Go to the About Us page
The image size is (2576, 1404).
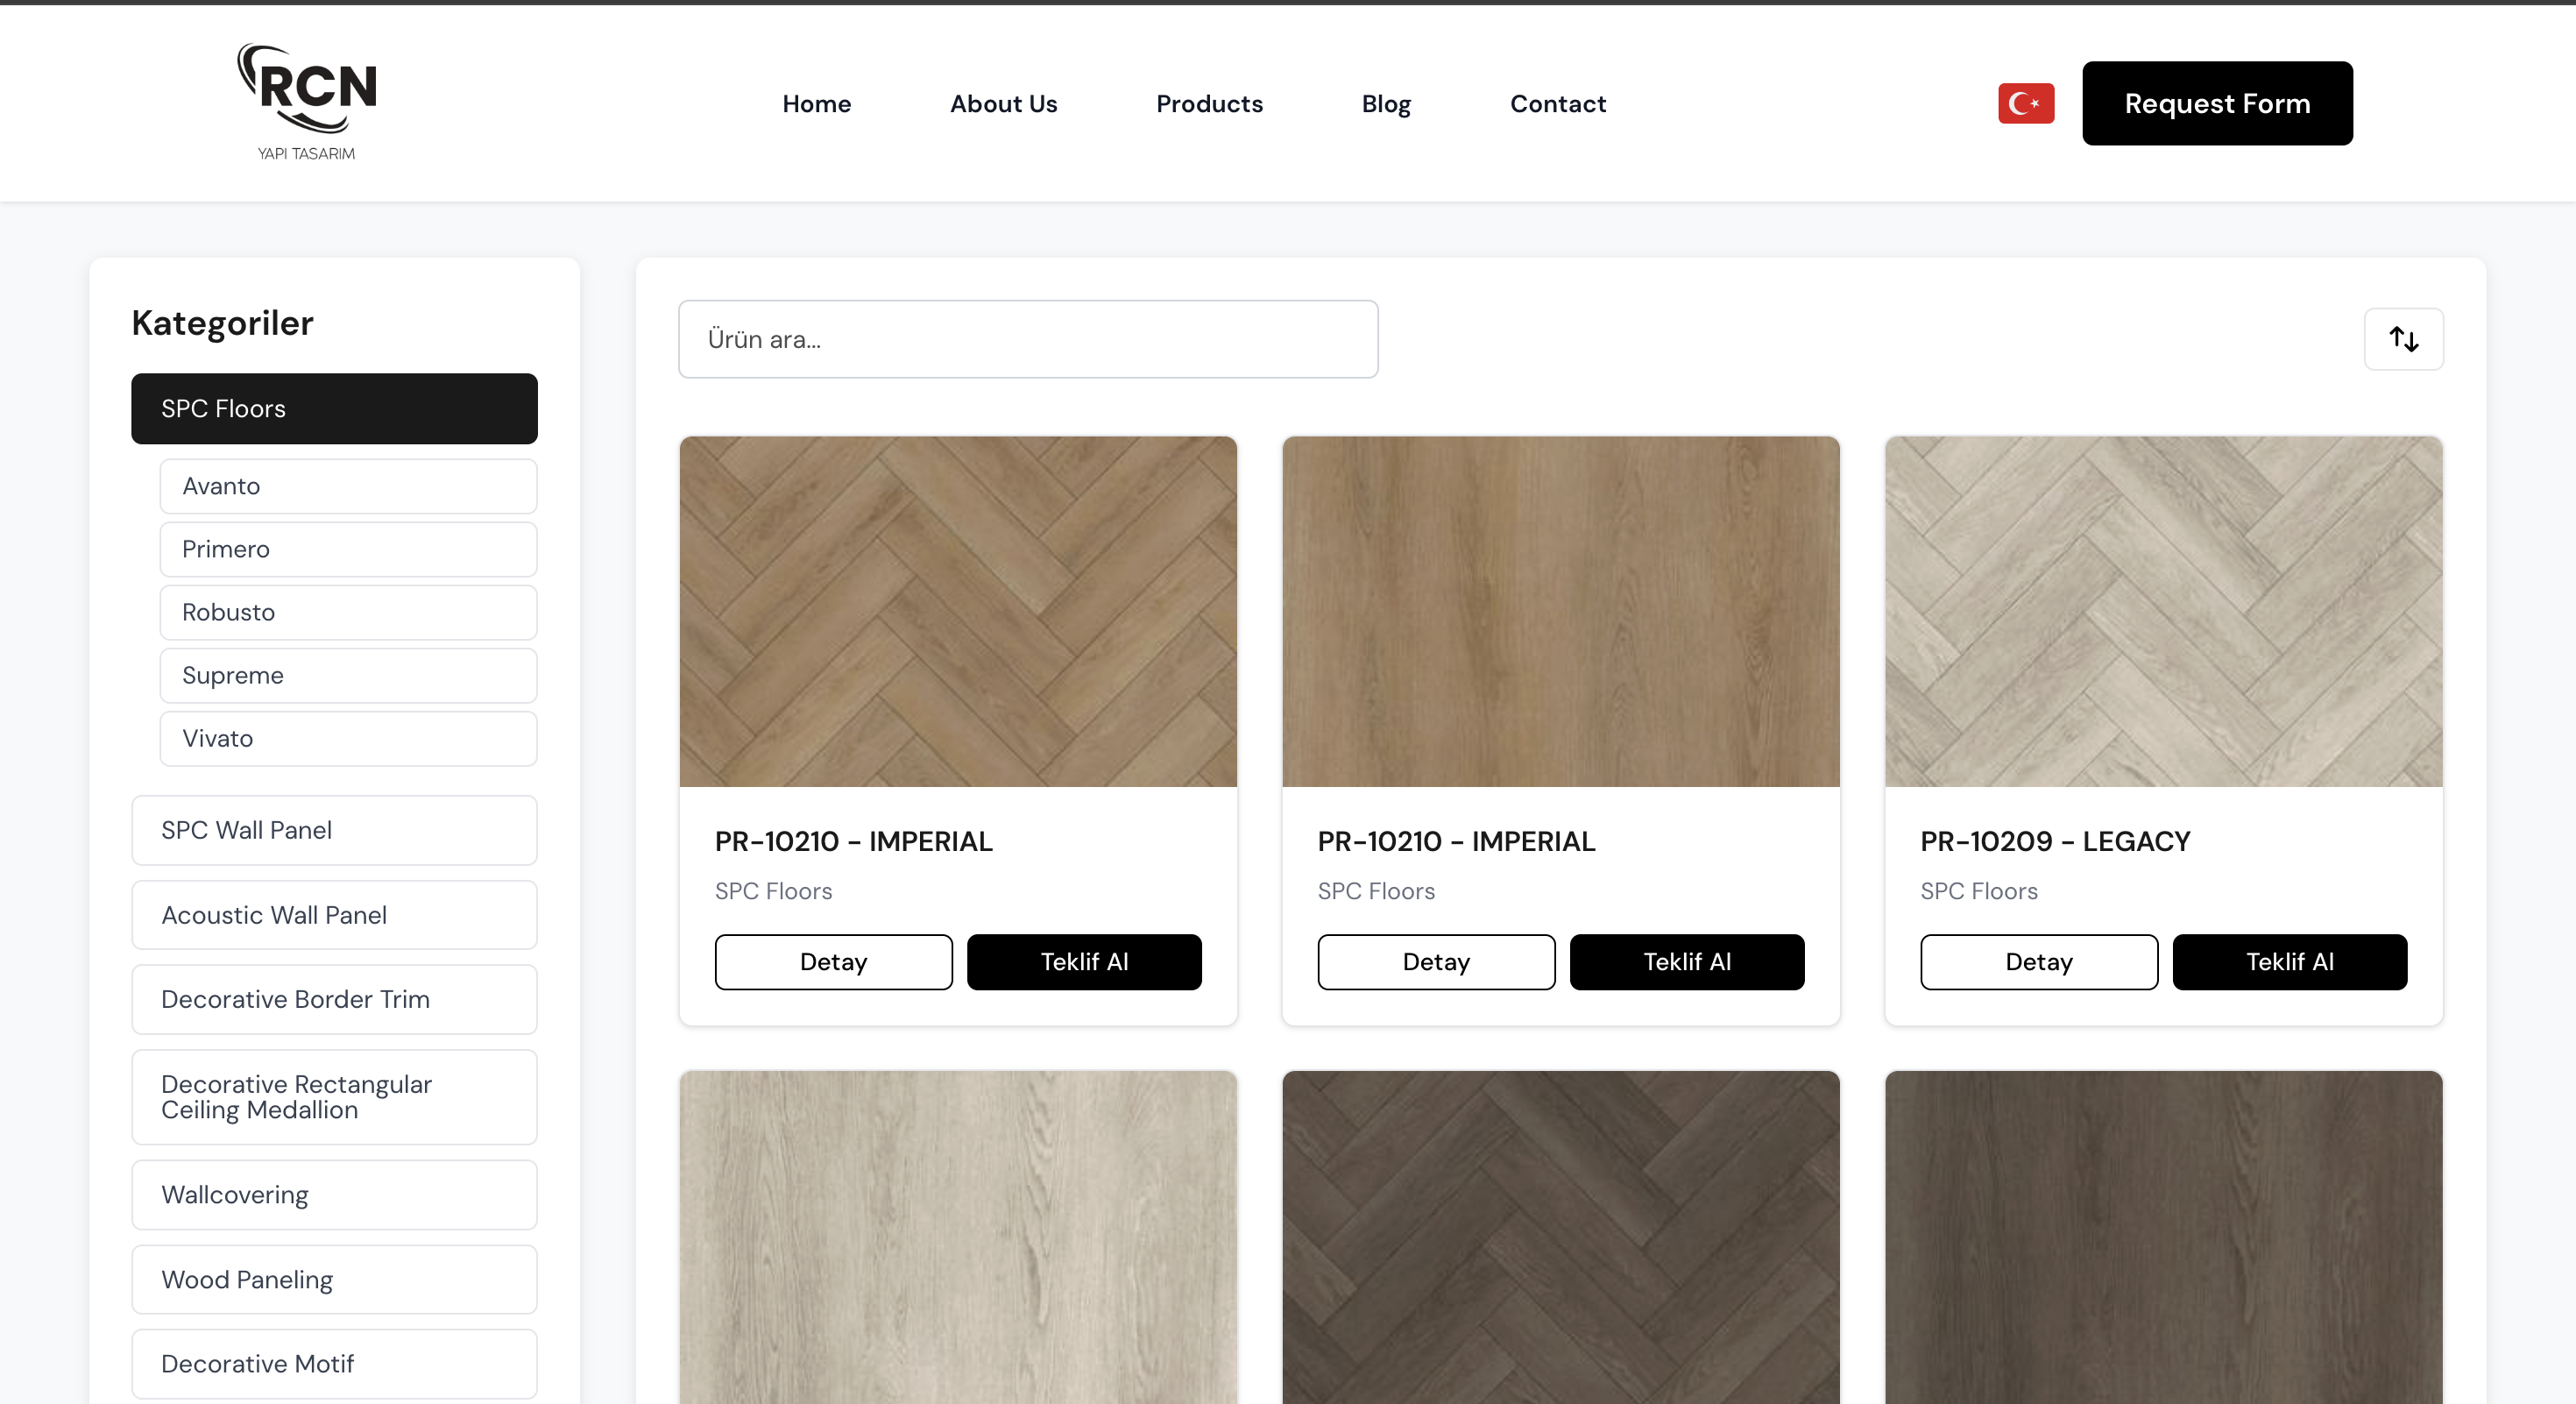(x=1002, y=103)
